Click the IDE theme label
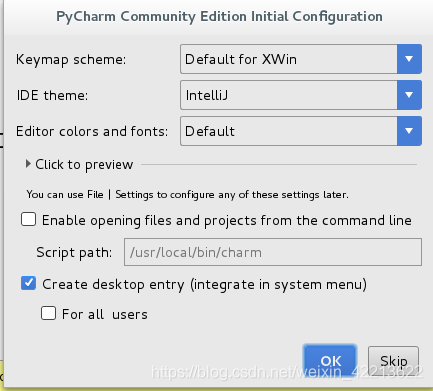This screenshot has height=391, width=433. coord(52,95)
